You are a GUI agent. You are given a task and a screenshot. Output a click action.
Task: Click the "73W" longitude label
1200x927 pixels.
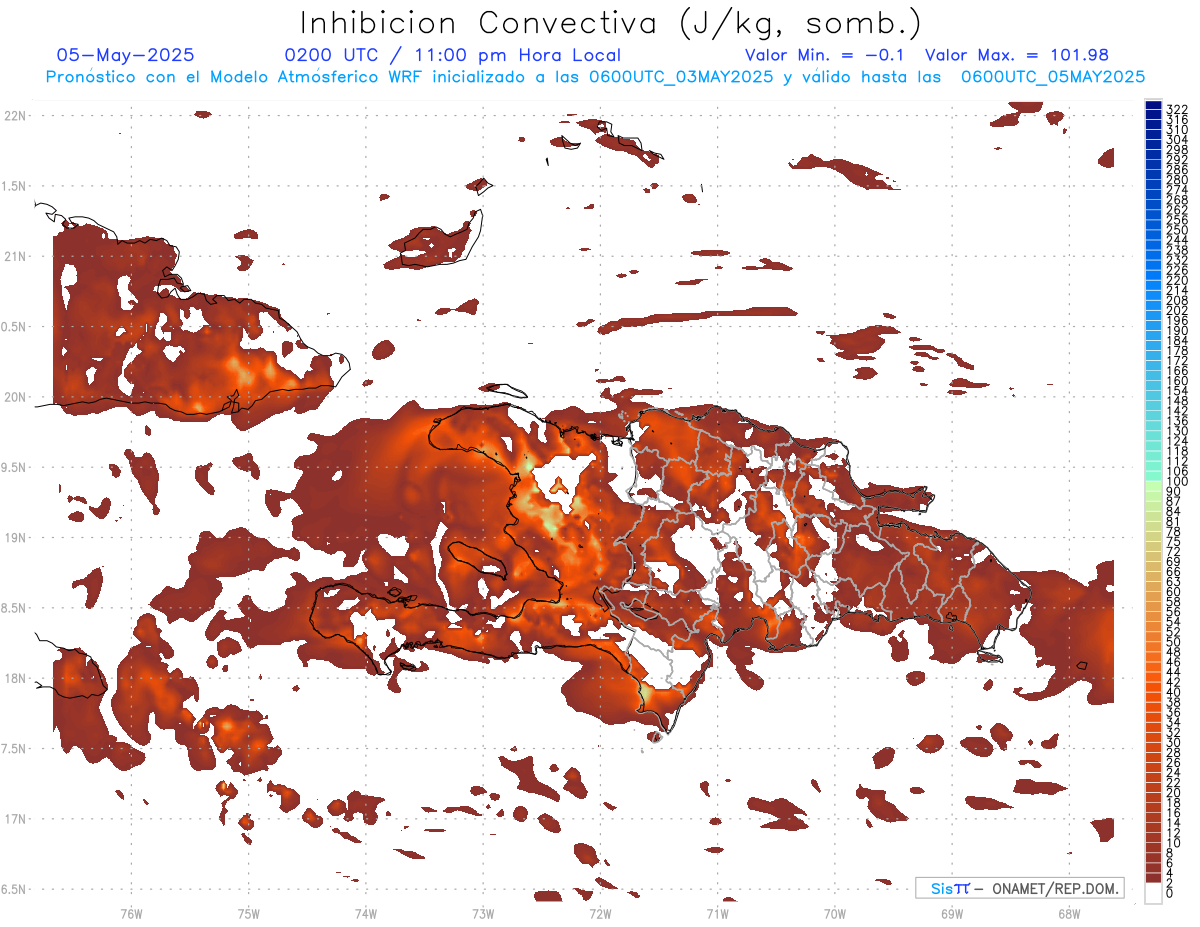483,913
